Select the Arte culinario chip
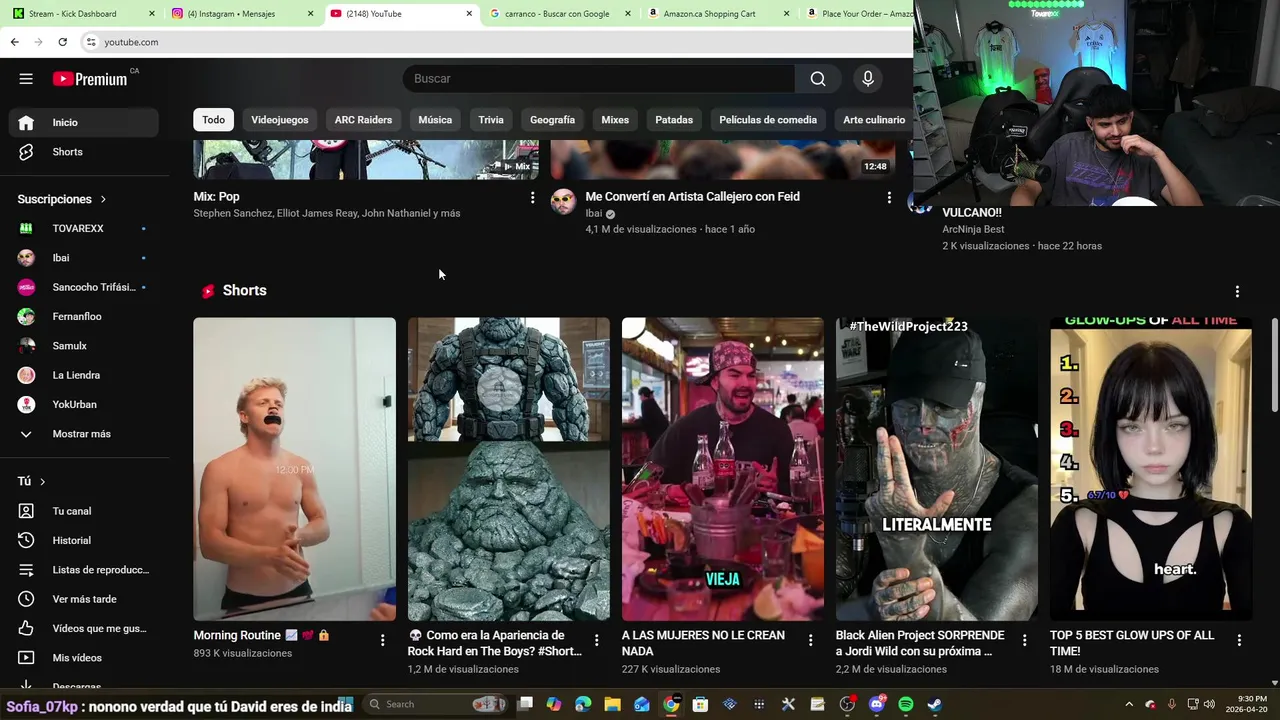Image resolution: width=1280 pixels, height=720 pixels. 874,120
